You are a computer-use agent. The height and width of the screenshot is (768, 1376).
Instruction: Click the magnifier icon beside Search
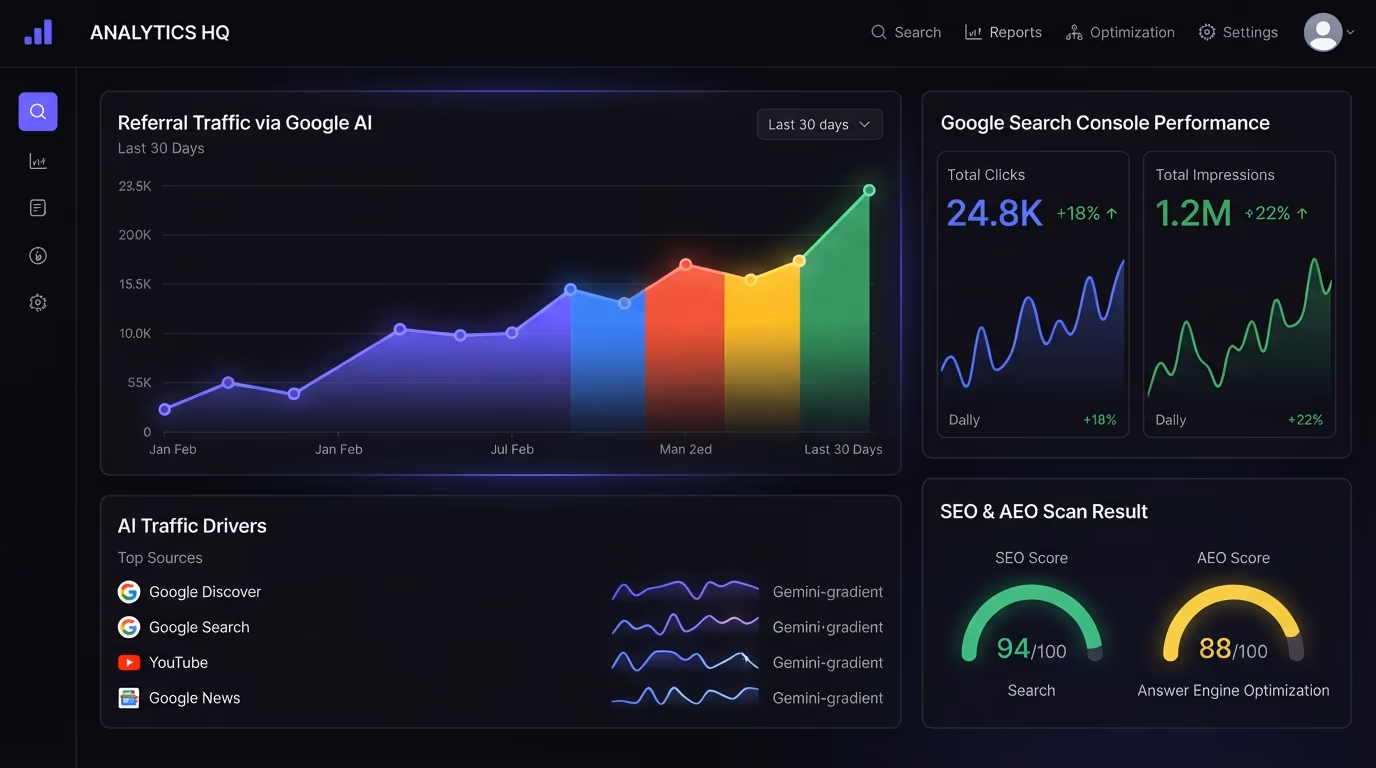(879, 32)
